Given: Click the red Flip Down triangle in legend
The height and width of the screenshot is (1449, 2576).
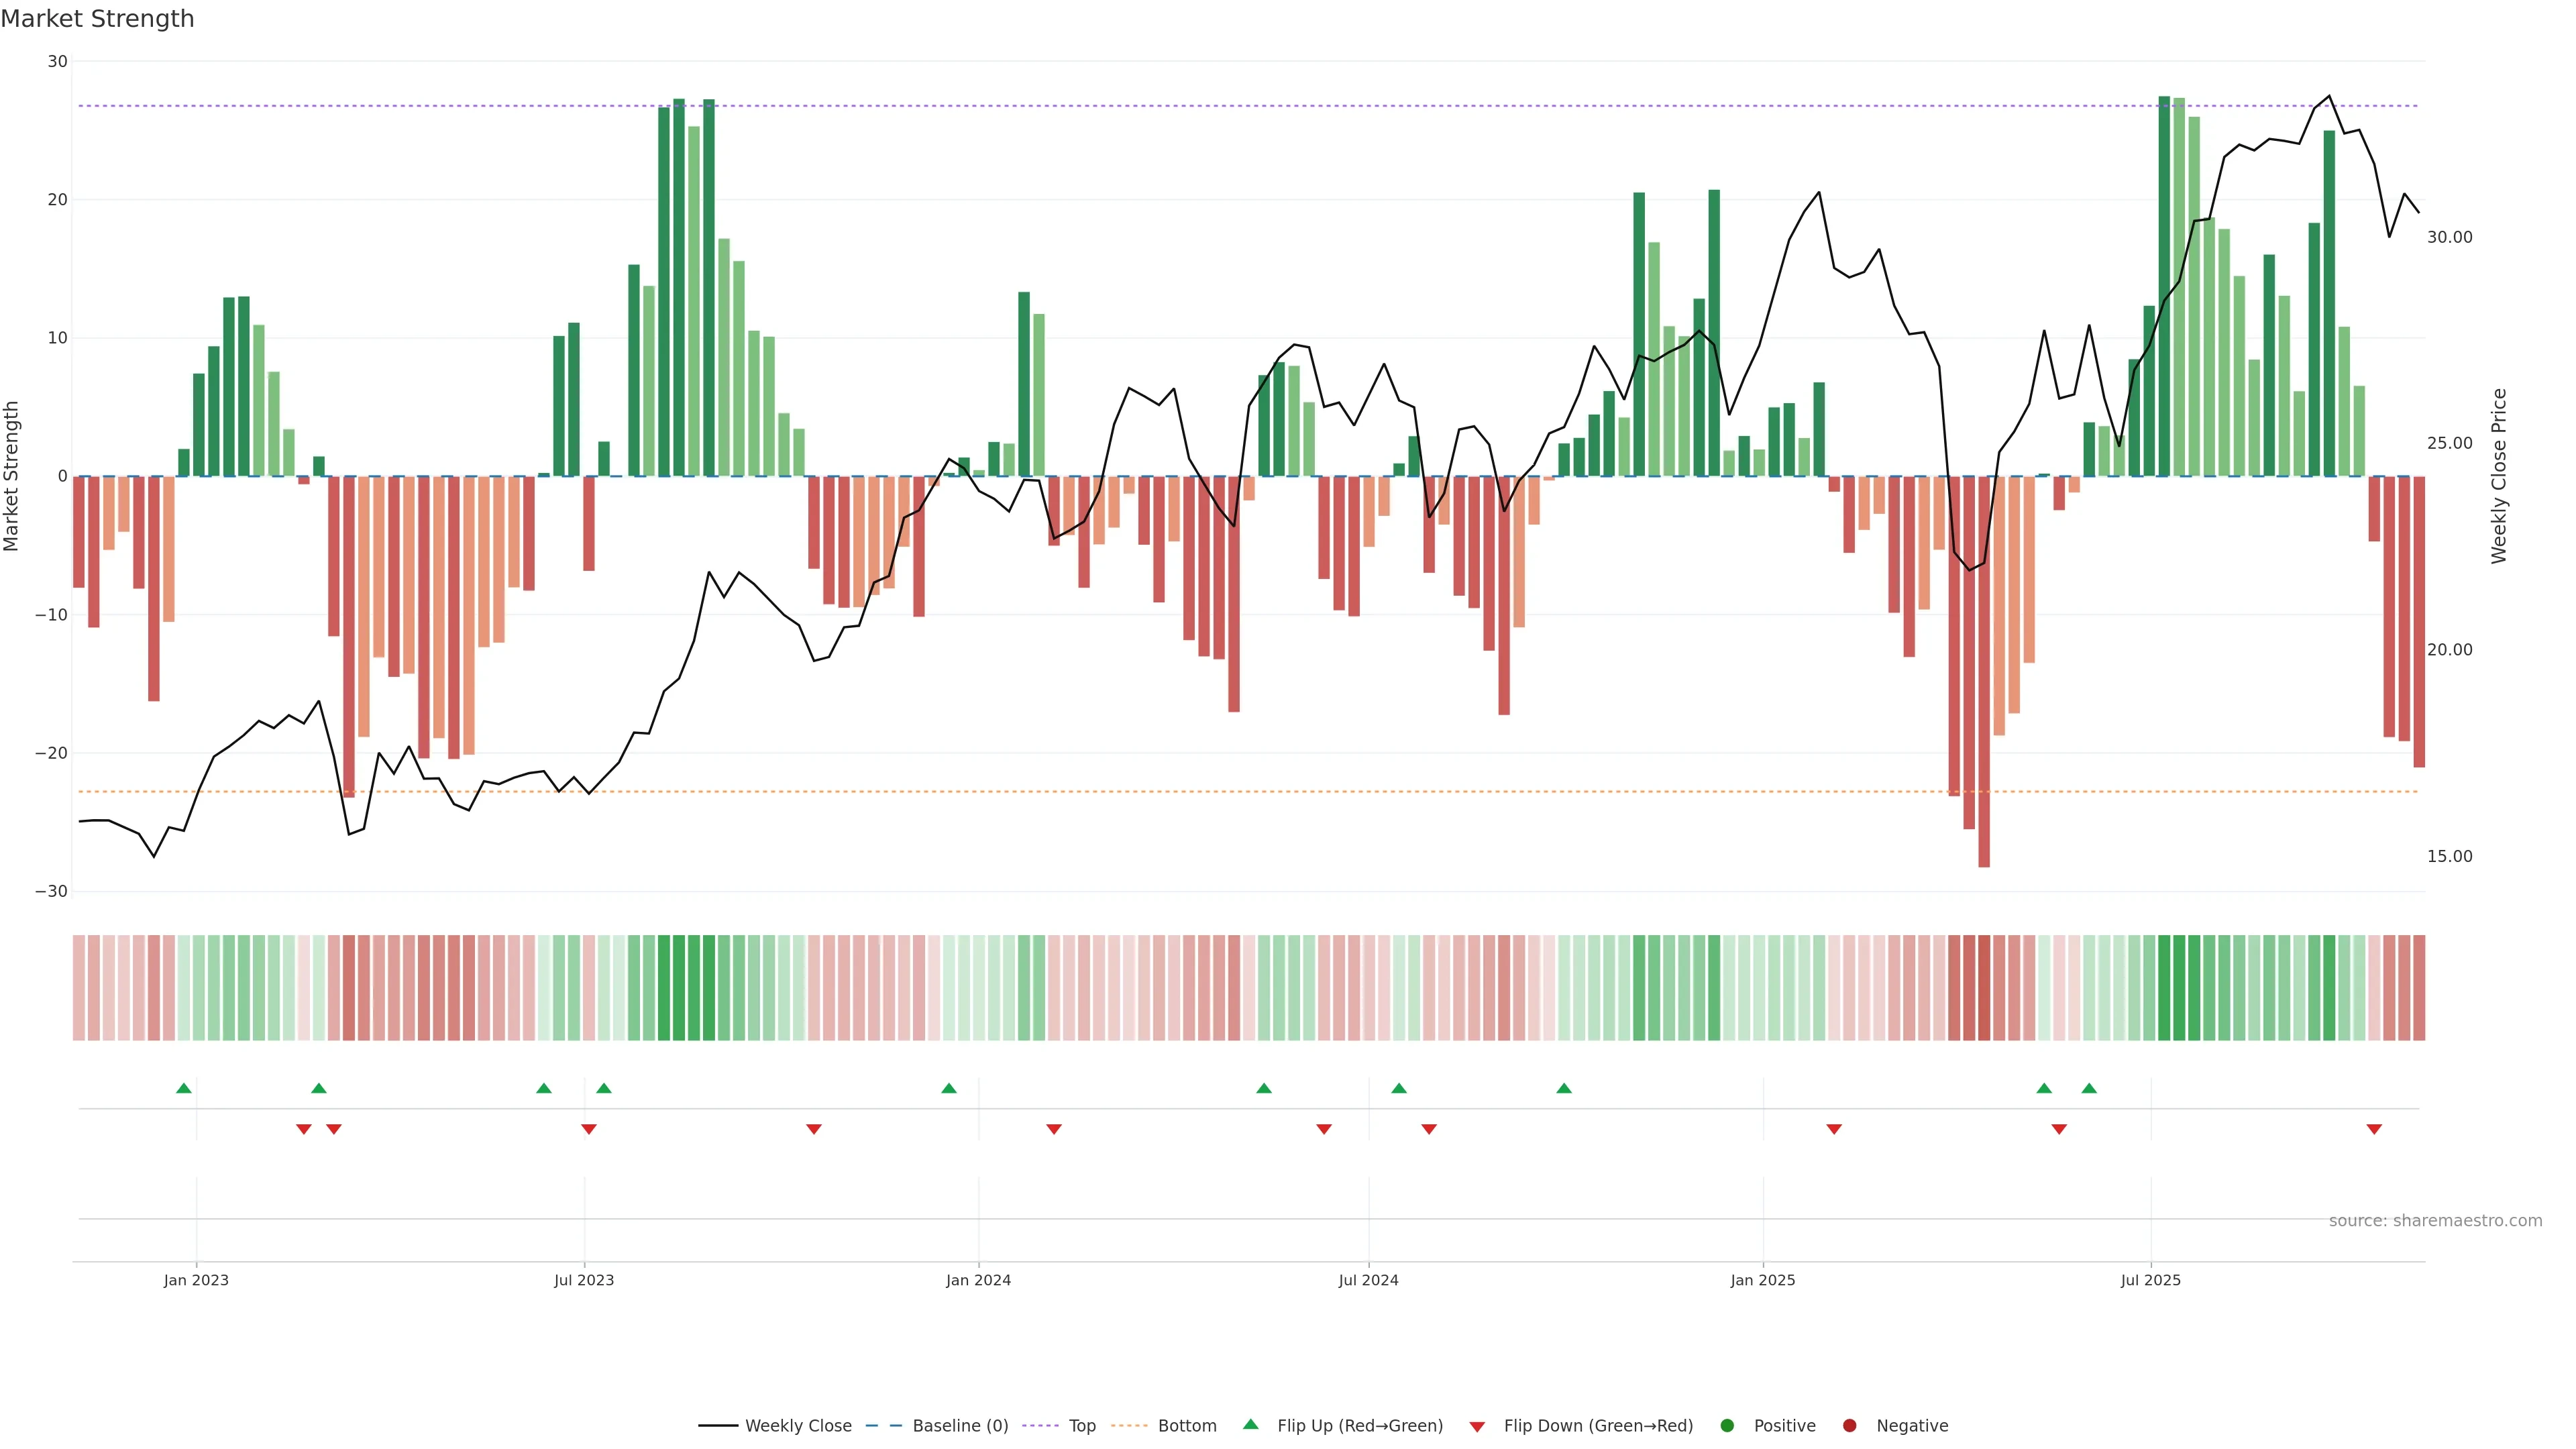Looking at the screenshot, I should (x=1477, y=1427).
